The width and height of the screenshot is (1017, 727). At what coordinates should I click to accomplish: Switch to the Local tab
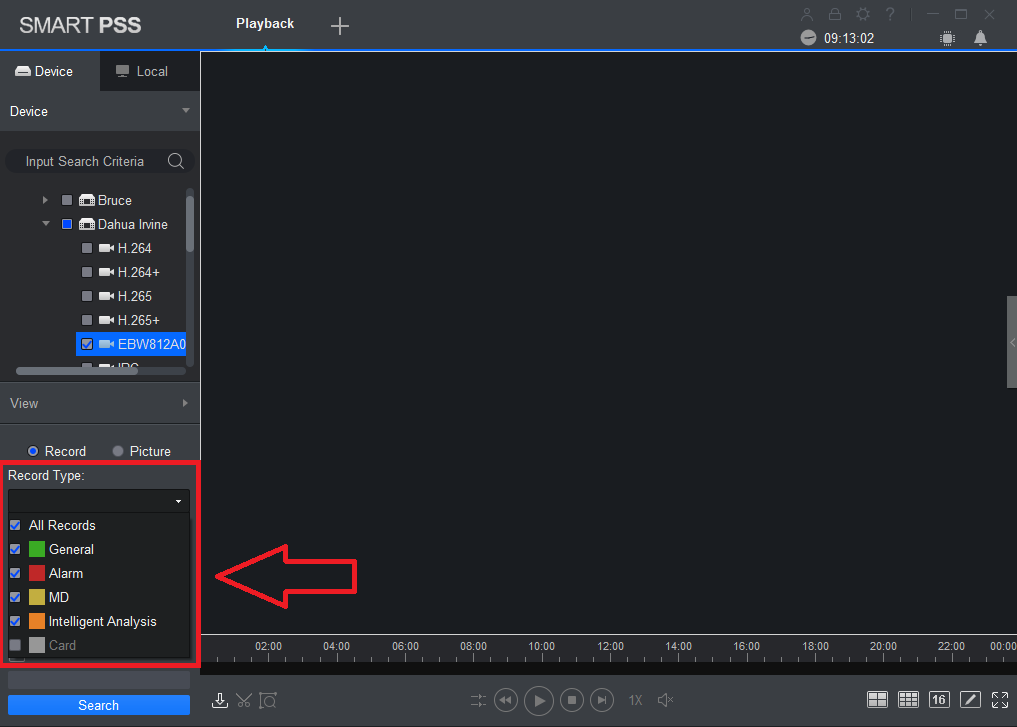point(150,71)
